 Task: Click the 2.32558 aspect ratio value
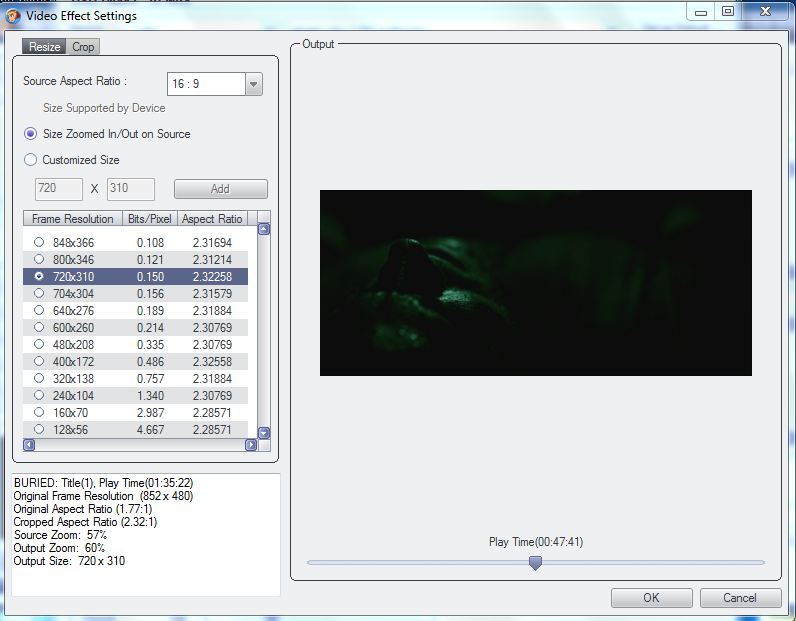coord(212,362)
